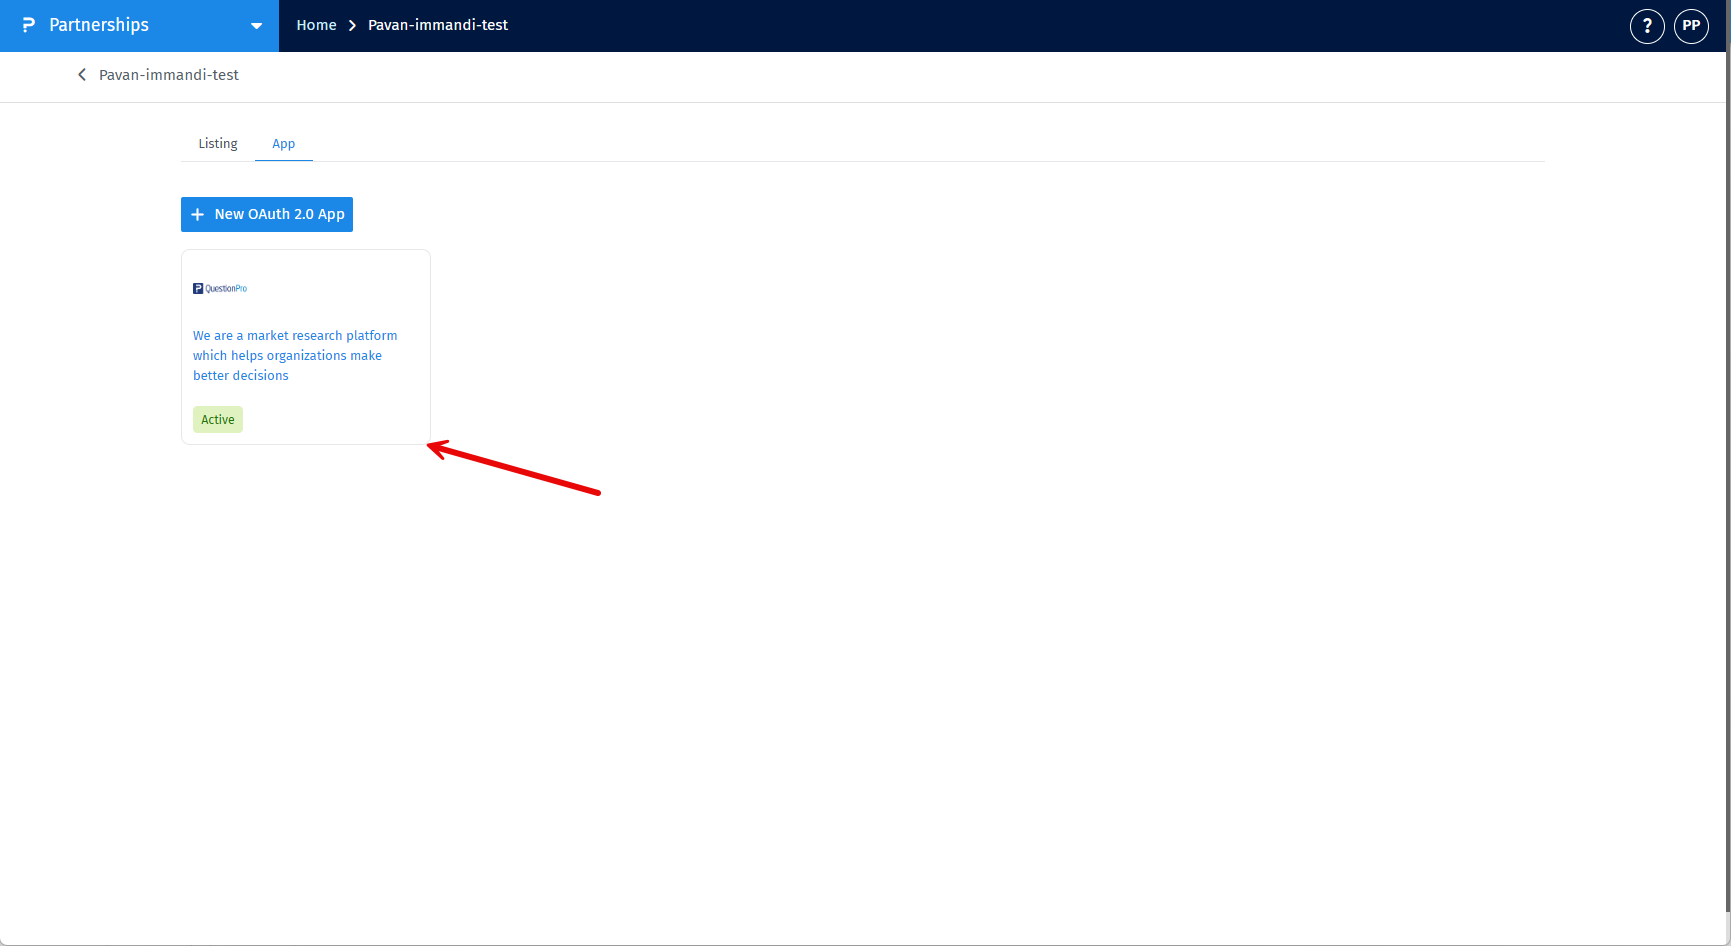
Task: Click the plus icon on New OAuth button
Action: coord(198,215)
